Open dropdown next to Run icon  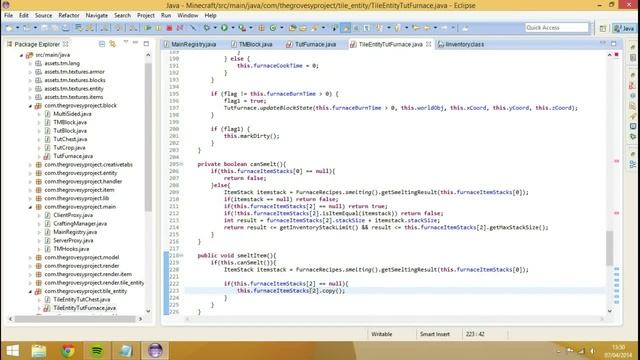(x=233, y=28)
